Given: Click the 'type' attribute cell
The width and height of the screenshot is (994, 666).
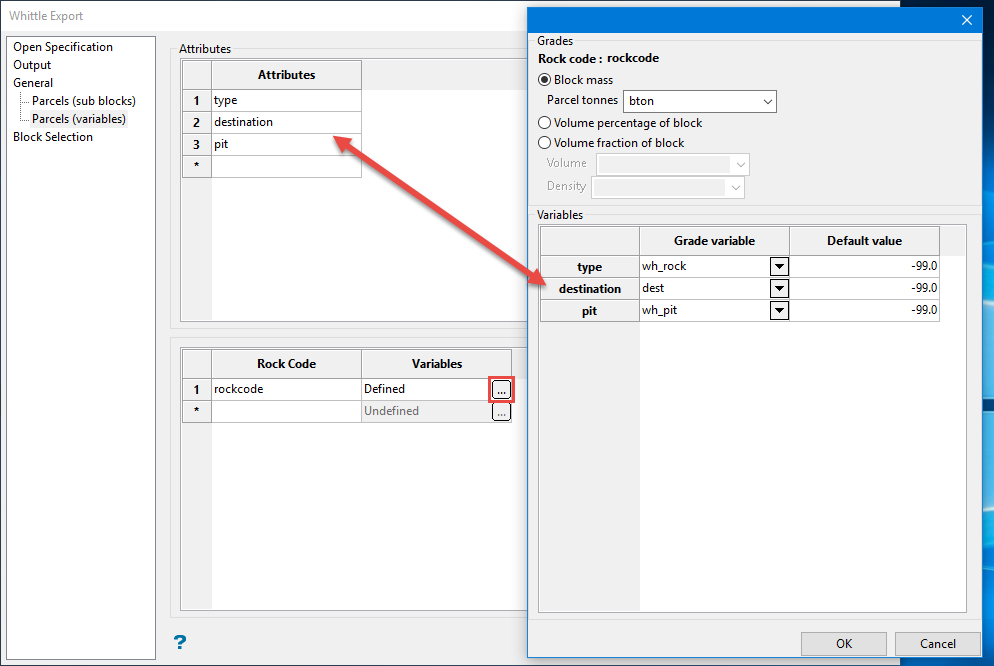Looking at the screenshot, I should click(287, 100).
